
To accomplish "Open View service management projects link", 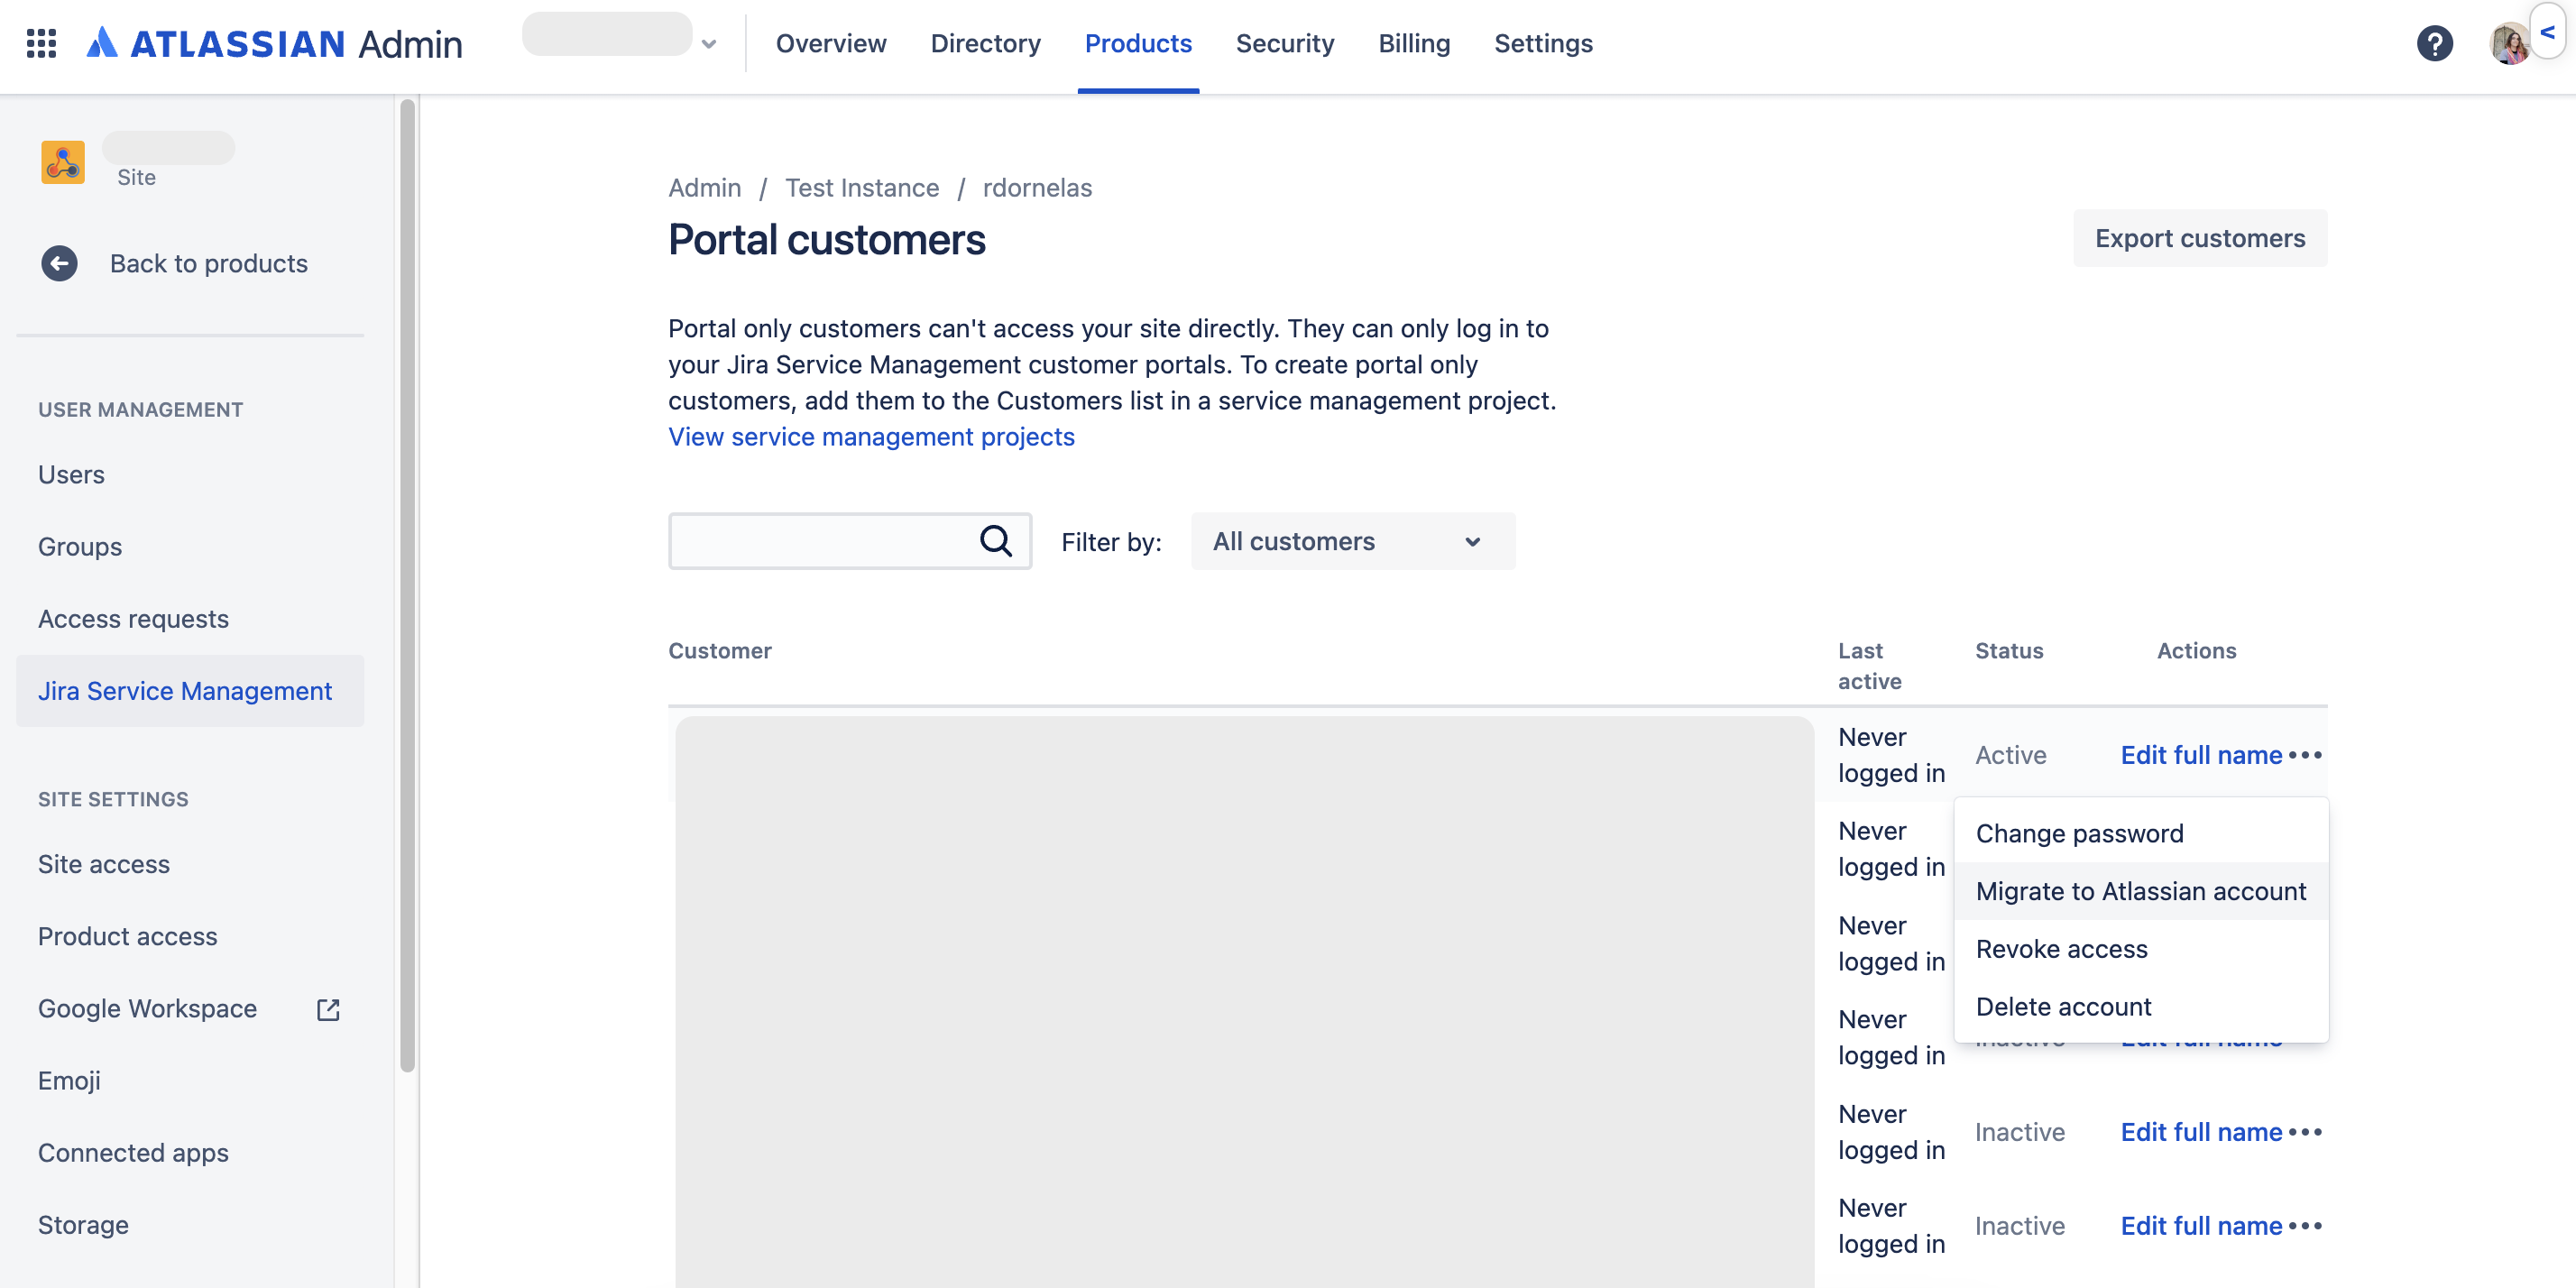I will pyautogui.click(x=871, y=437).
